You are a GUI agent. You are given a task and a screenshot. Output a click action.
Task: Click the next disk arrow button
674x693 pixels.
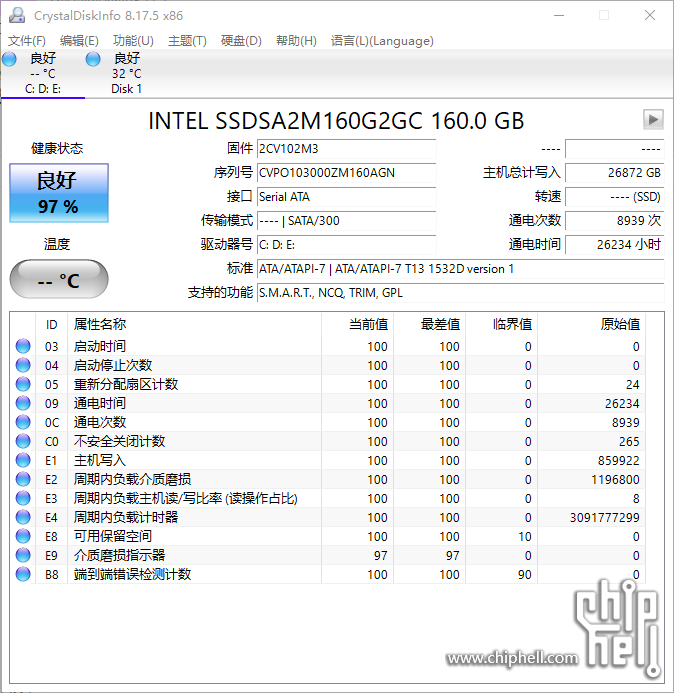653,120
